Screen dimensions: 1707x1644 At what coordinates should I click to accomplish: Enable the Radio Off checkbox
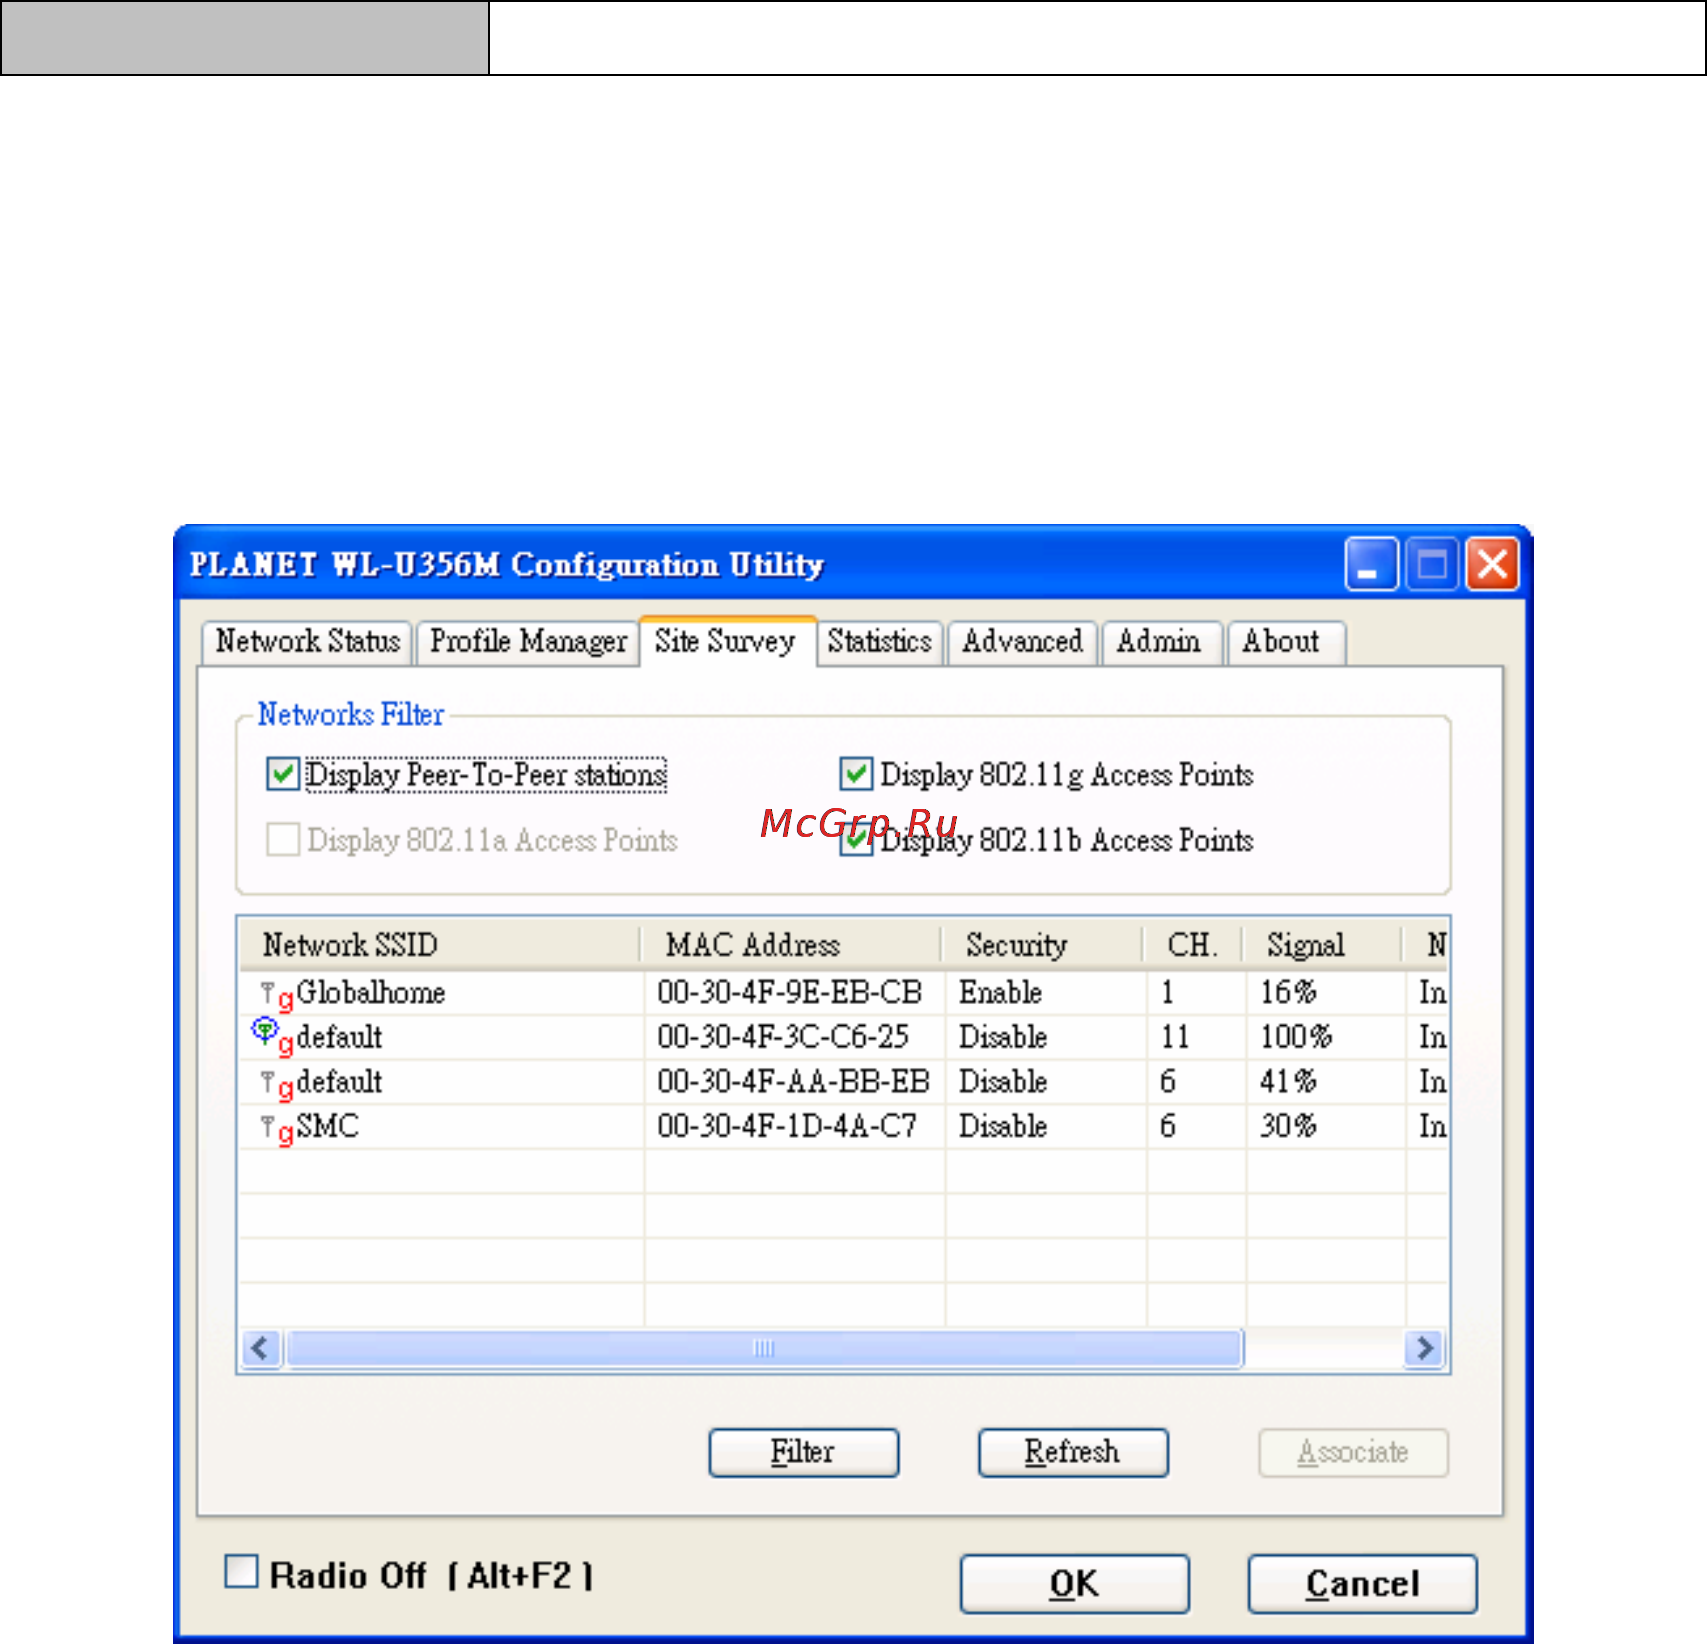tap(241, 1571)
